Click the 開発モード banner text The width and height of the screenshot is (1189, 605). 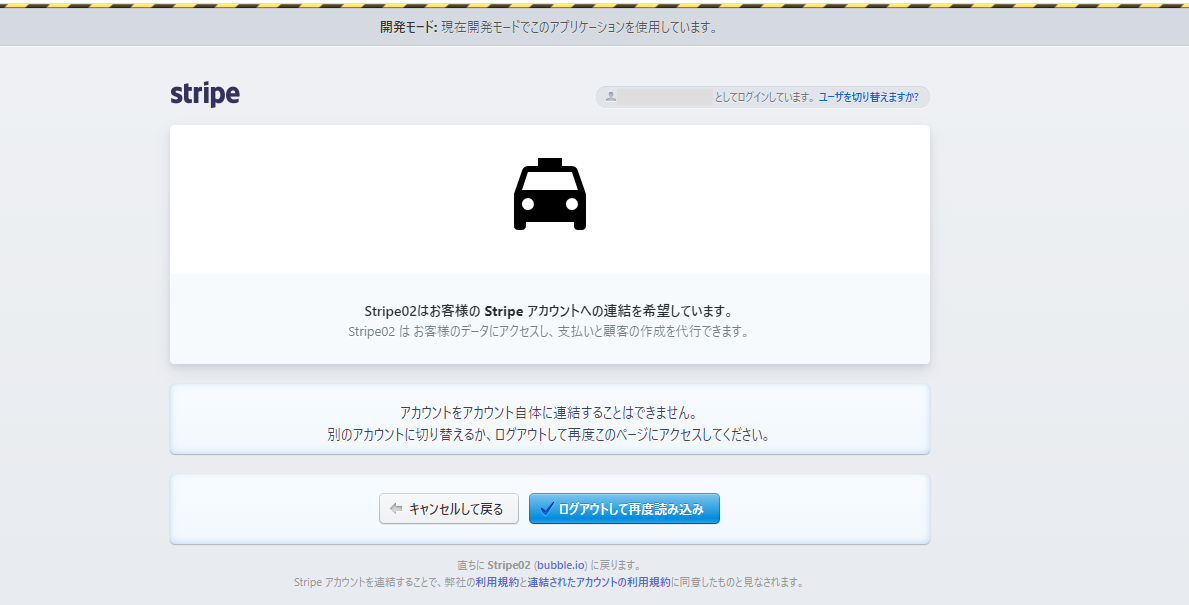[548, 27]
